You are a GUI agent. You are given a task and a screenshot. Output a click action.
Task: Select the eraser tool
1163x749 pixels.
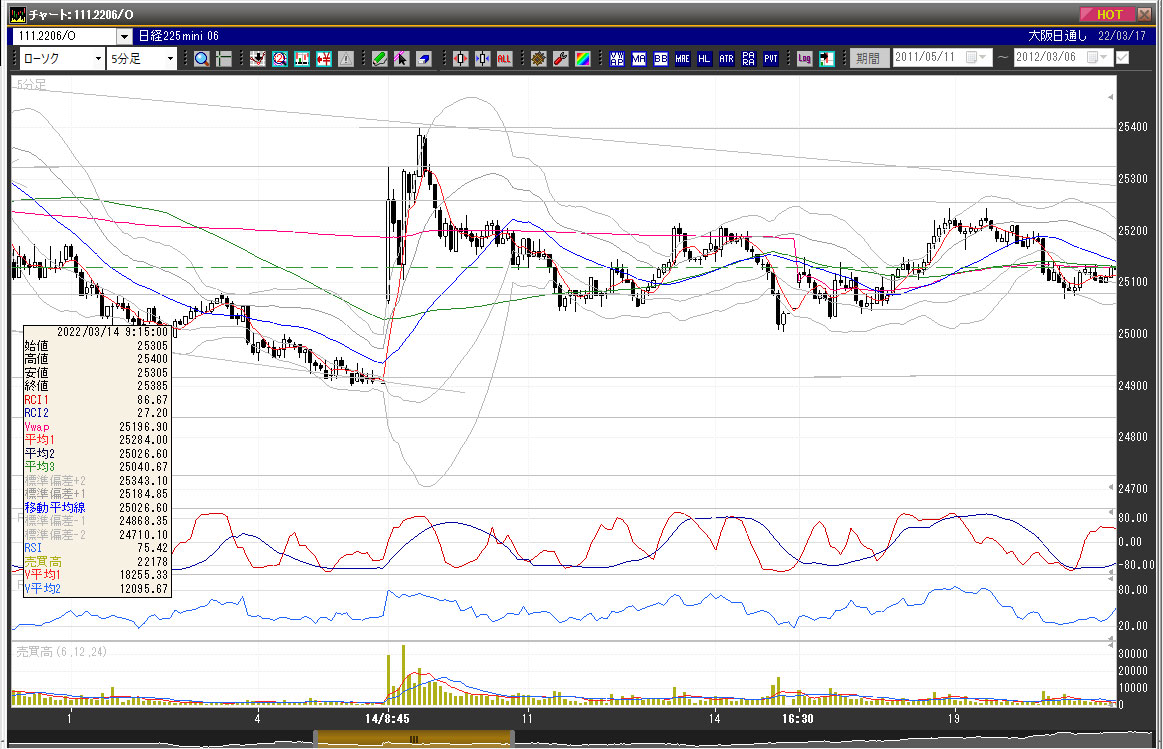click(x=424, y=59)
